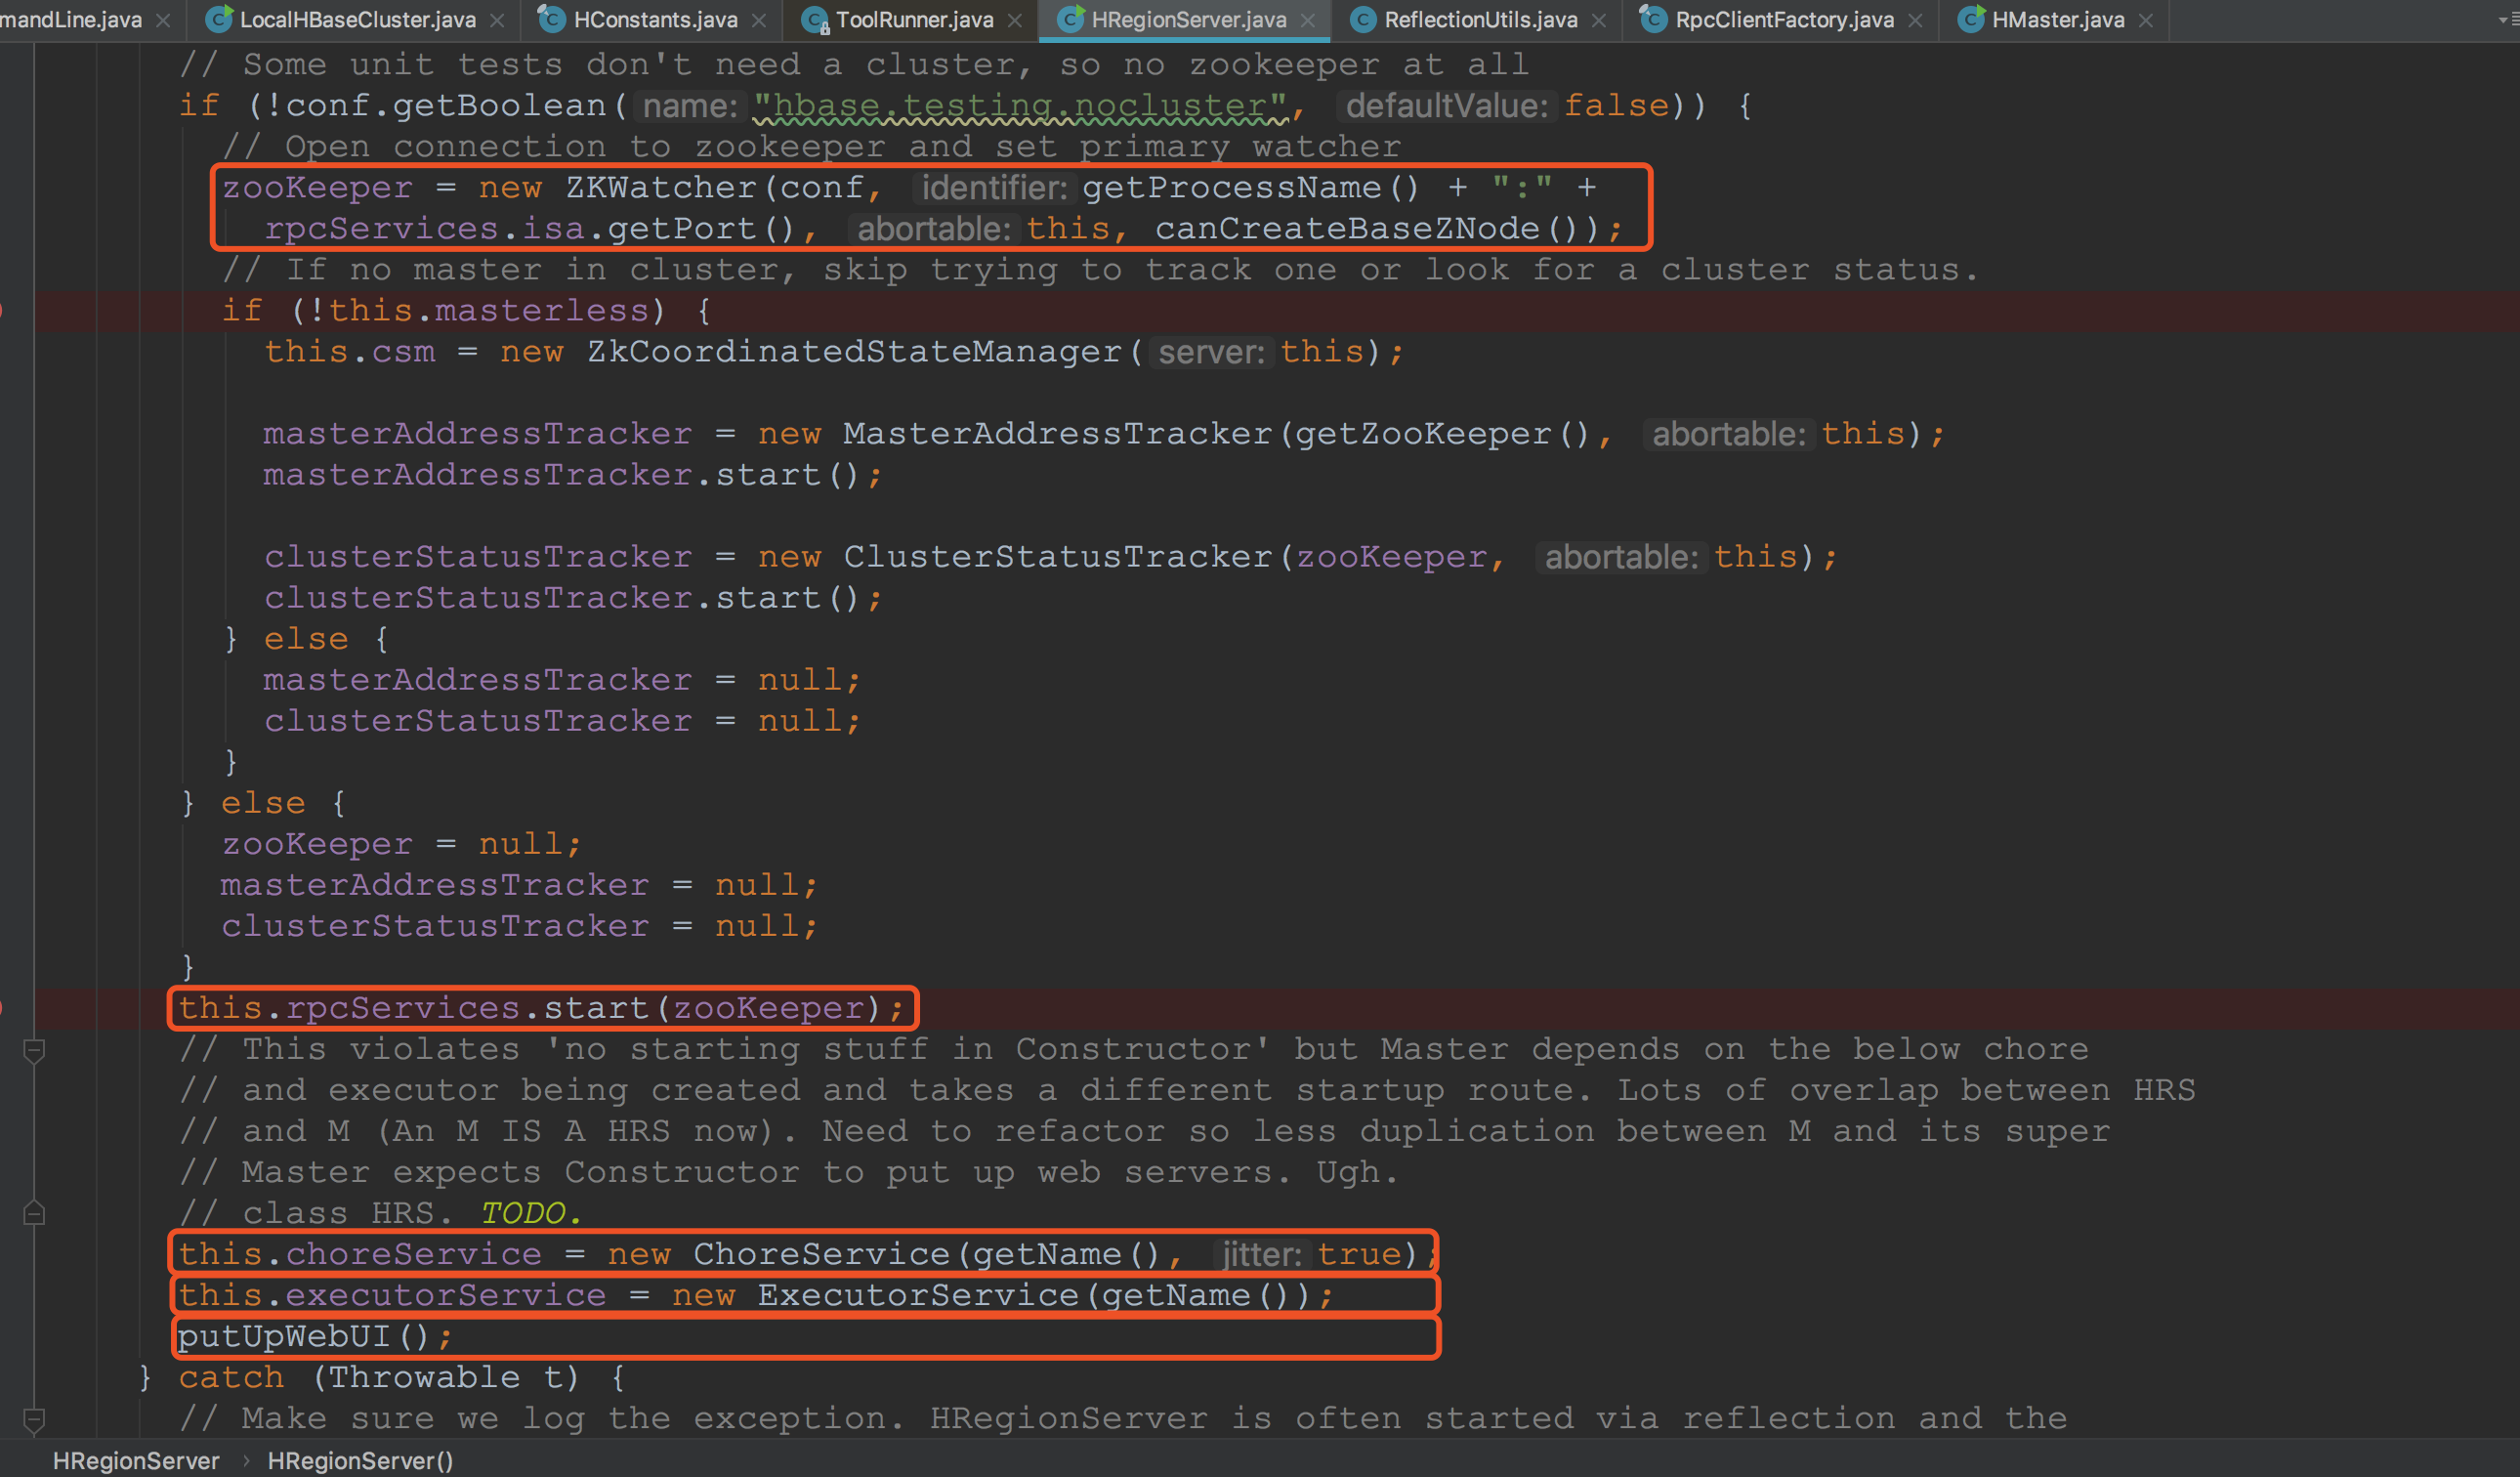
Task: Open the ToolRunner.java editor tab
Action: coord(914,19)
